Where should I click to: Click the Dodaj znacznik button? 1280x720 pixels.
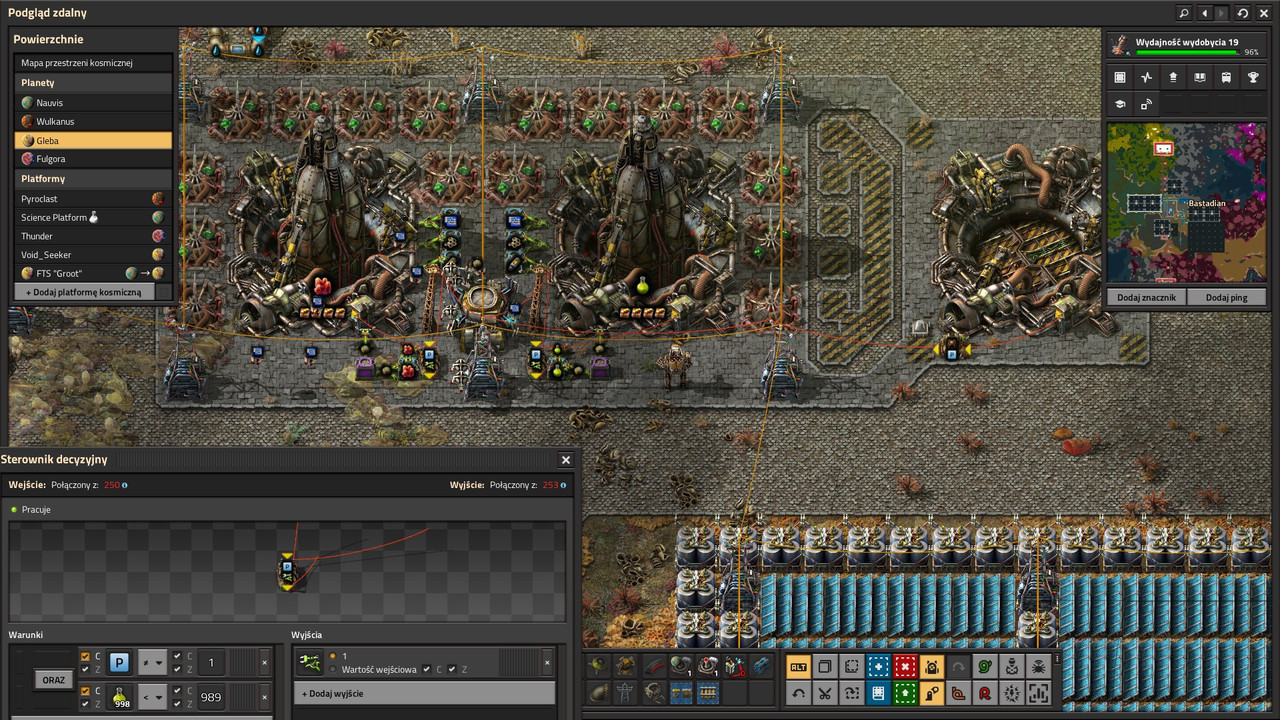(x=1146, y=297)
